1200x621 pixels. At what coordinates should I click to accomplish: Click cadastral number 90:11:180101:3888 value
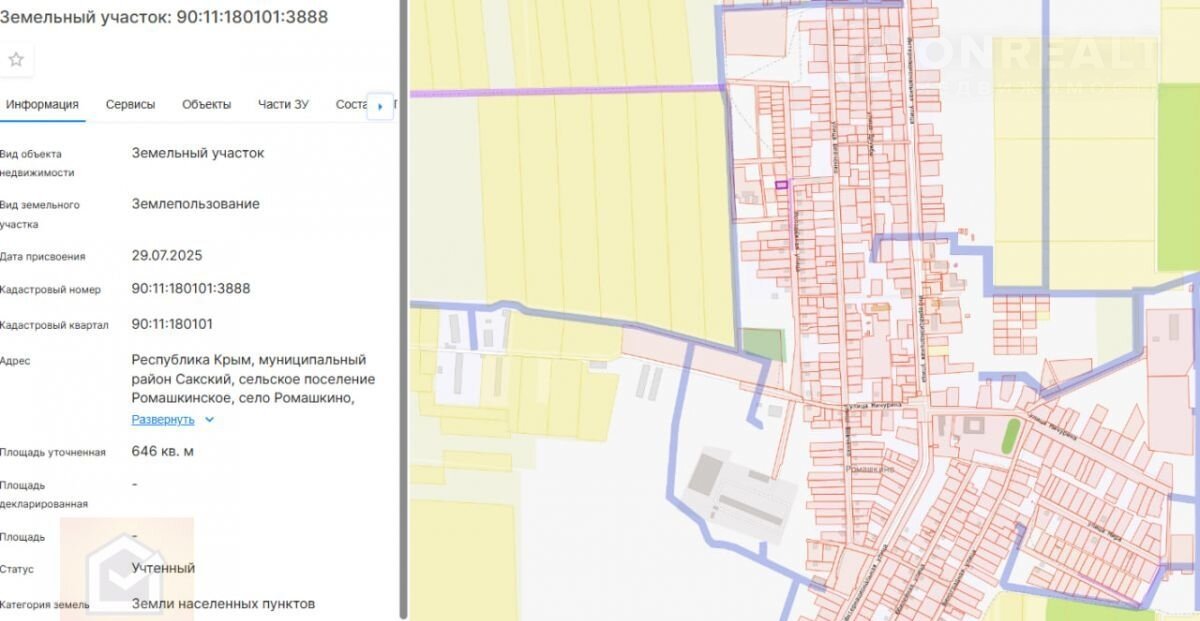pyautogui.click(x=191, y=289)
